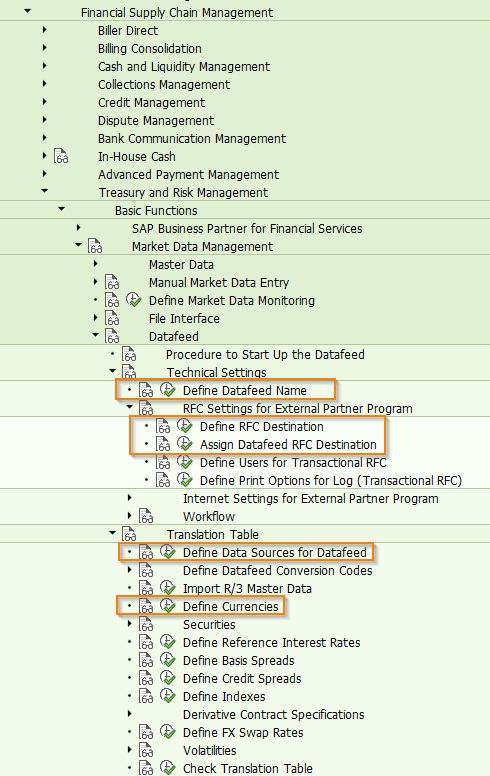Select Define Currencies text
490x776 pixels.
(231, 607)
